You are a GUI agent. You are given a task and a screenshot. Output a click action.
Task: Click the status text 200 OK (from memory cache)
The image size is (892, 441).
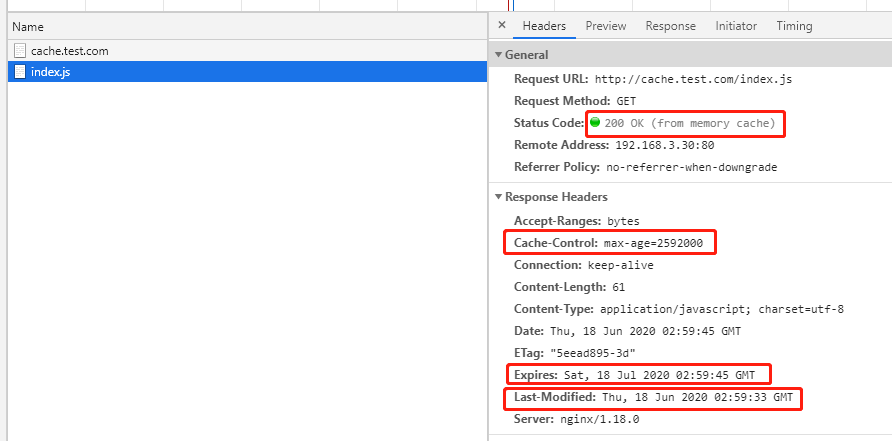coord(690,123)
